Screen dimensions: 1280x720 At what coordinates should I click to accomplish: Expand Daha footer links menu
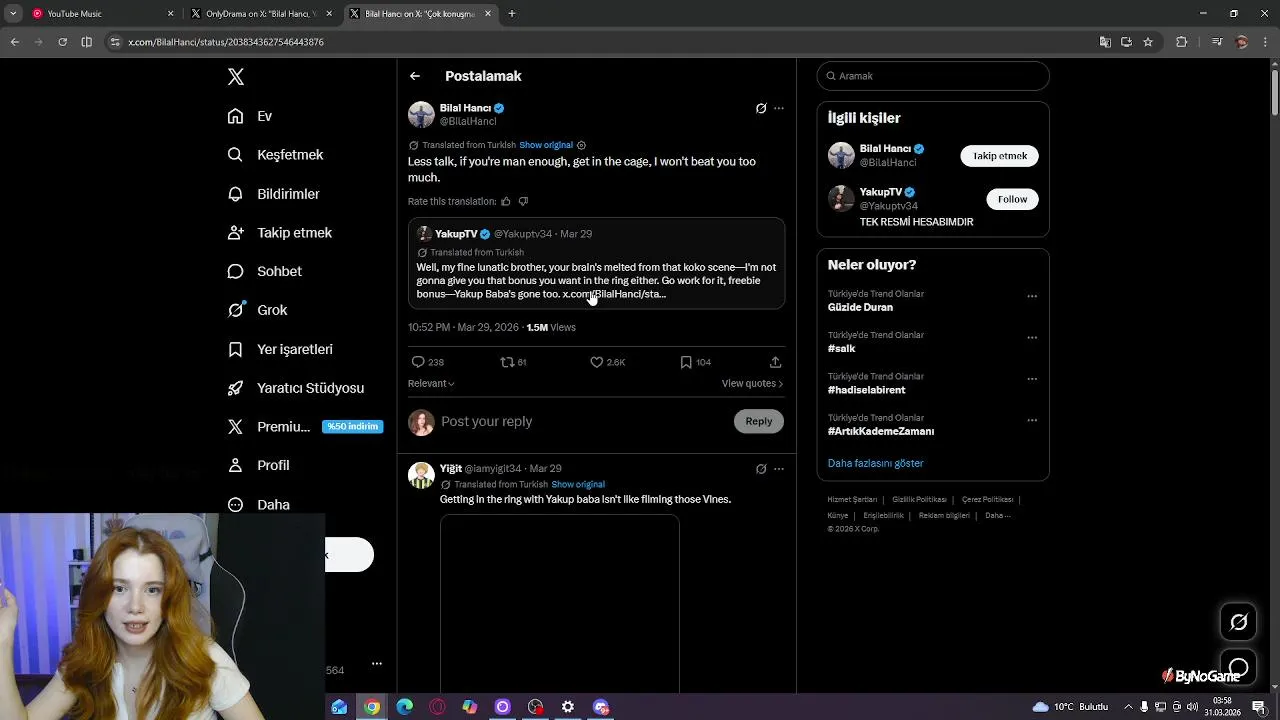[998, 515]
